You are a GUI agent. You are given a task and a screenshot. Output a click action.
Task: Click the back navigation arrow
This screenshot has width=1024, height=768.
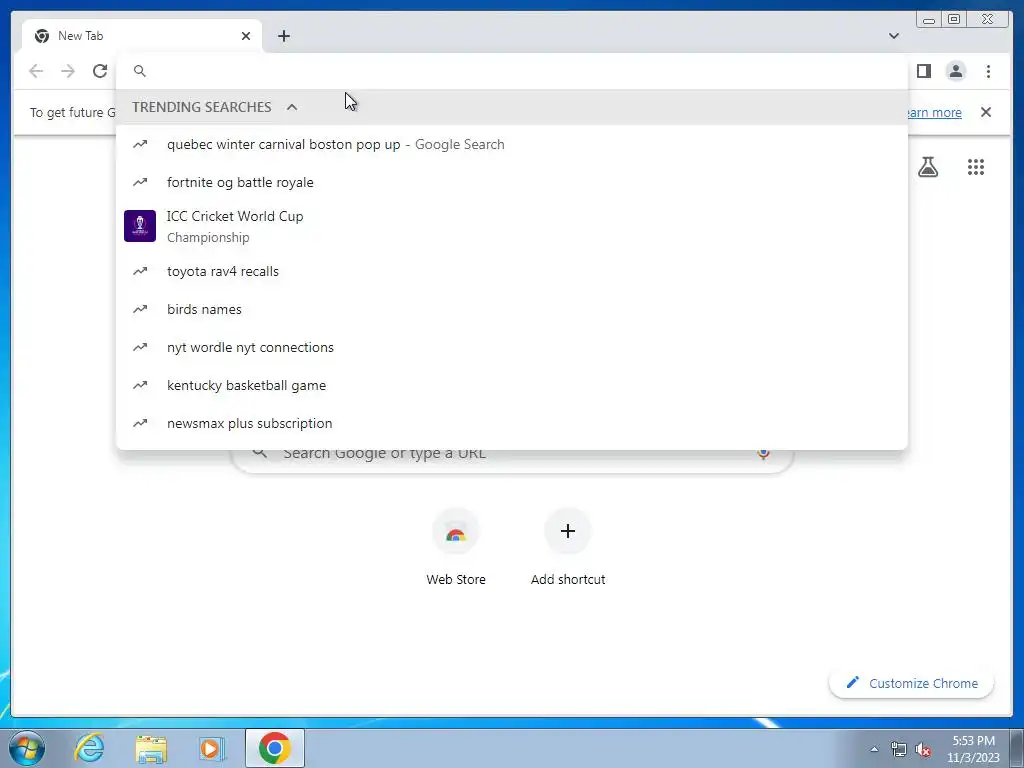[36, 71]
